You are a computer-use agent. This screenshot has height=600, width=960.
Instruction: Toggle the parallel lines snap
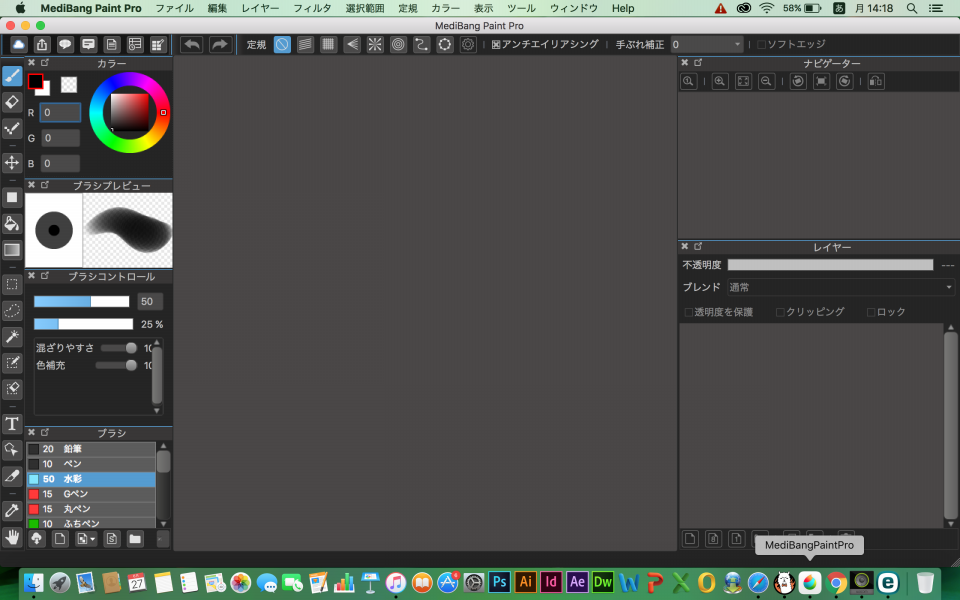tap(305, 44)
